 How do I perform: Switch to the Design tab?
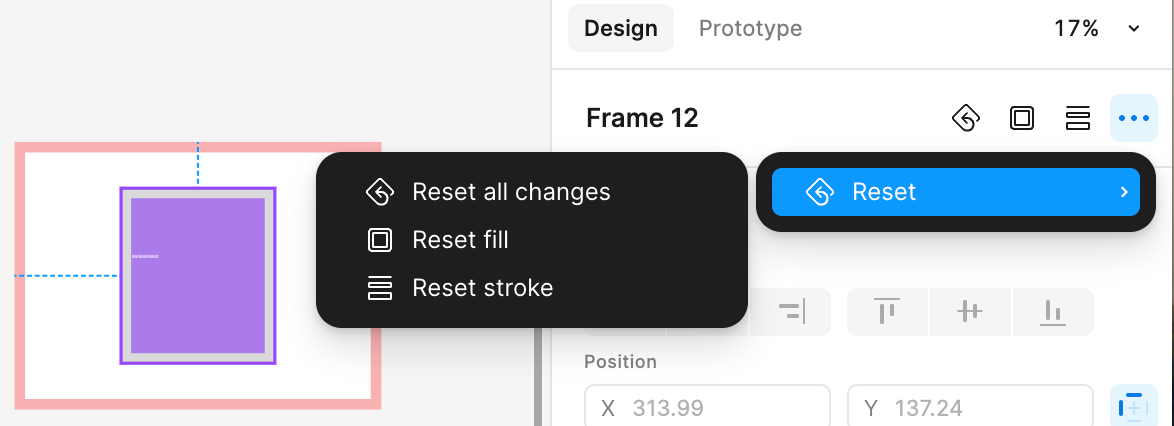coord(621,28)
